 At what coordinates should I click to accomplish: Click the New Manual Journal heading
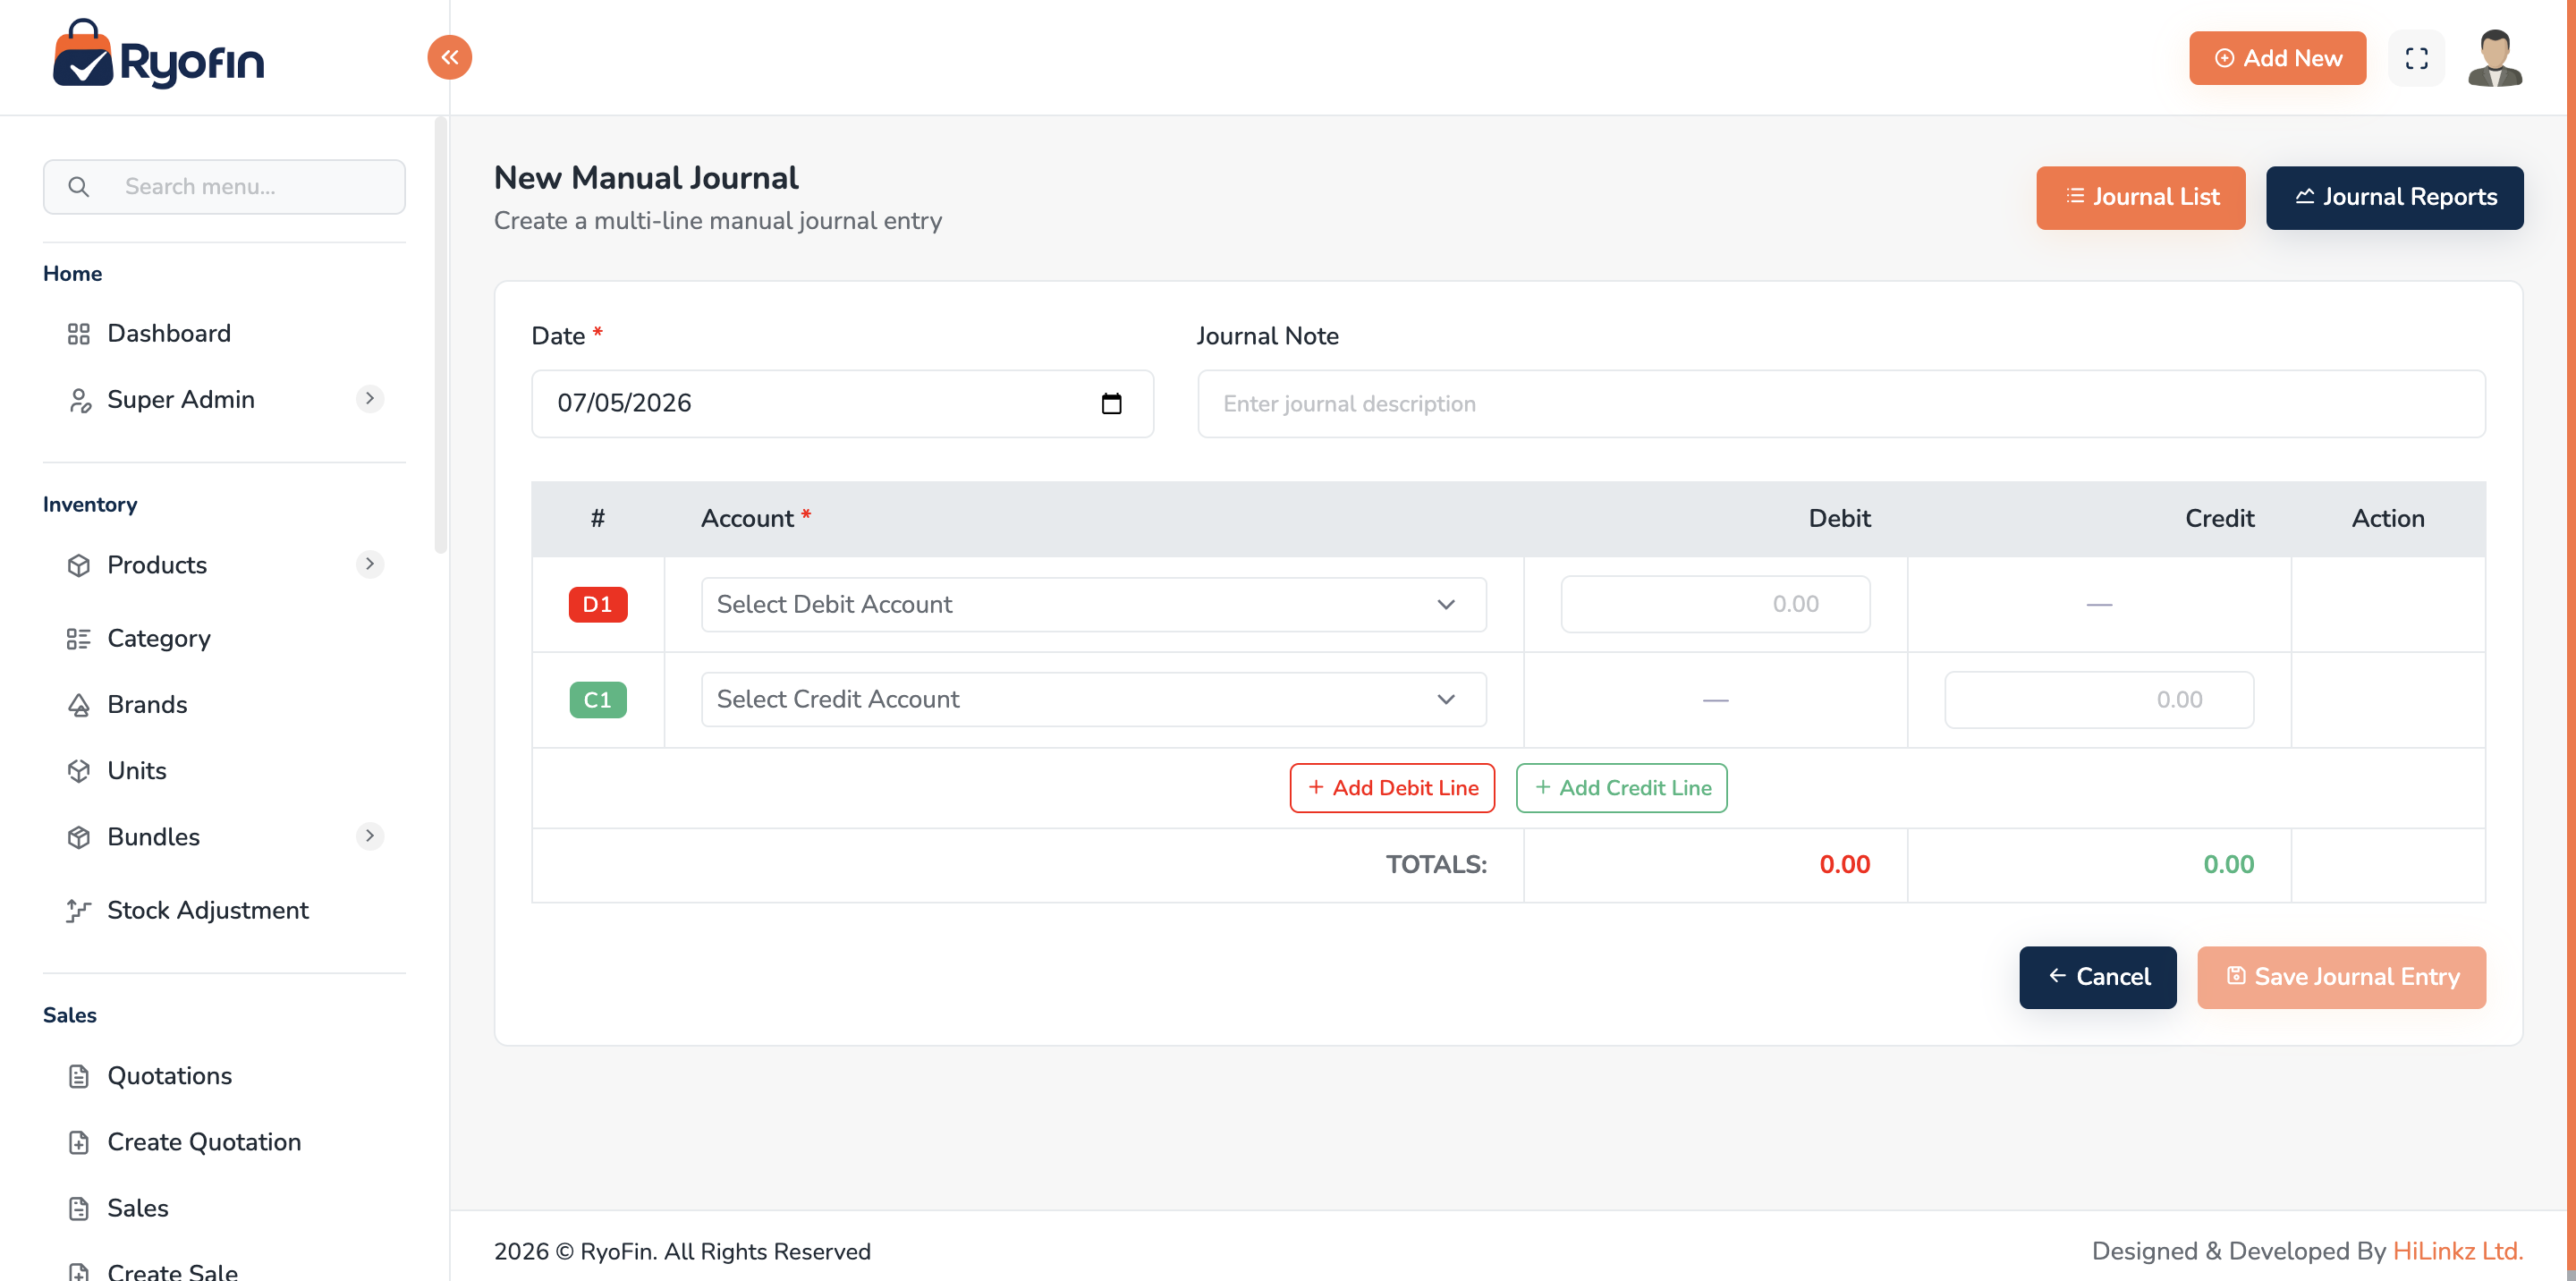point(646,178)
